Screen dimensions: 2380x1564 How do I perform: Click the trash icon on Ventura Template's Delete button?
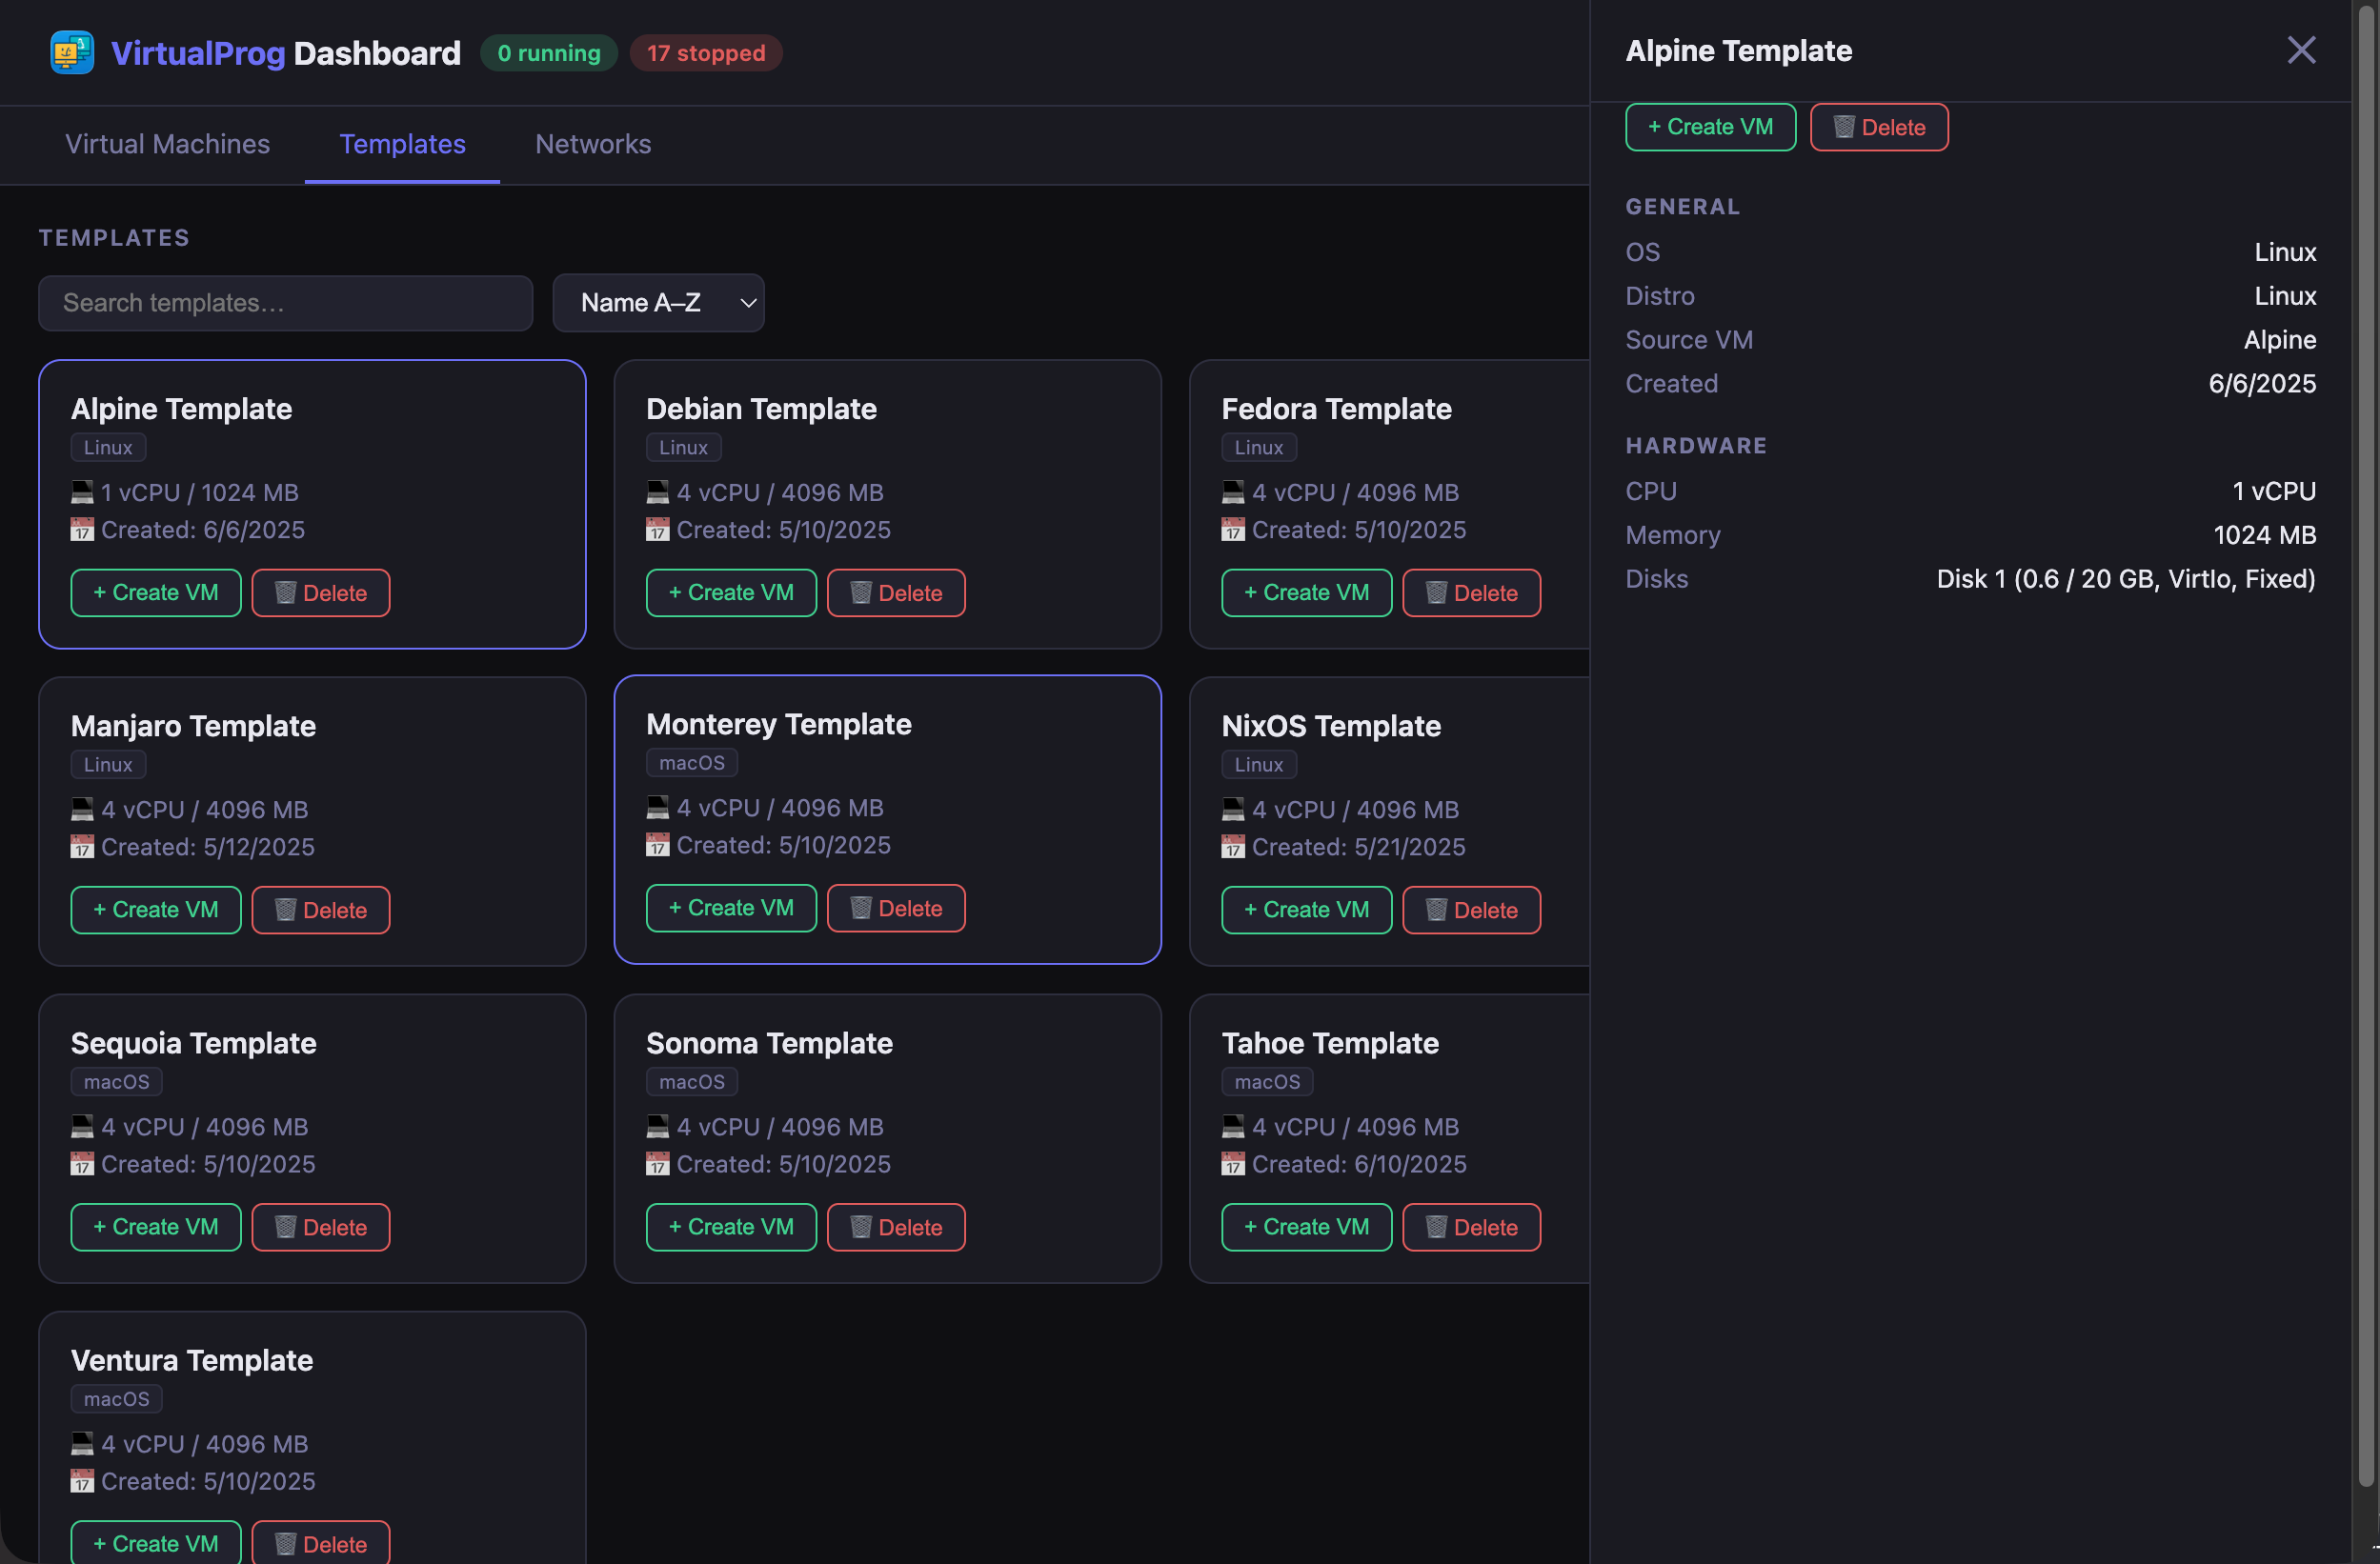point(284,1543)
